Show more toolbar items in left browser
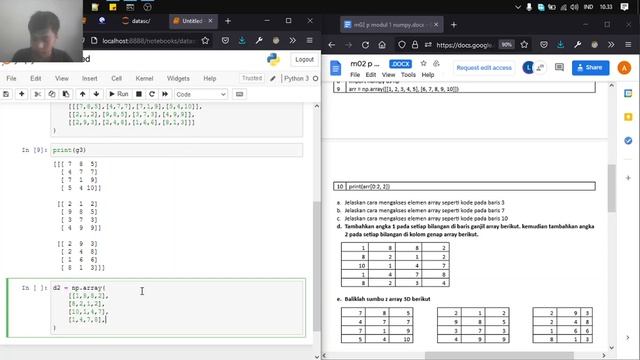The height and width of the screenshot is (360, 640). [x=292, y=40]
